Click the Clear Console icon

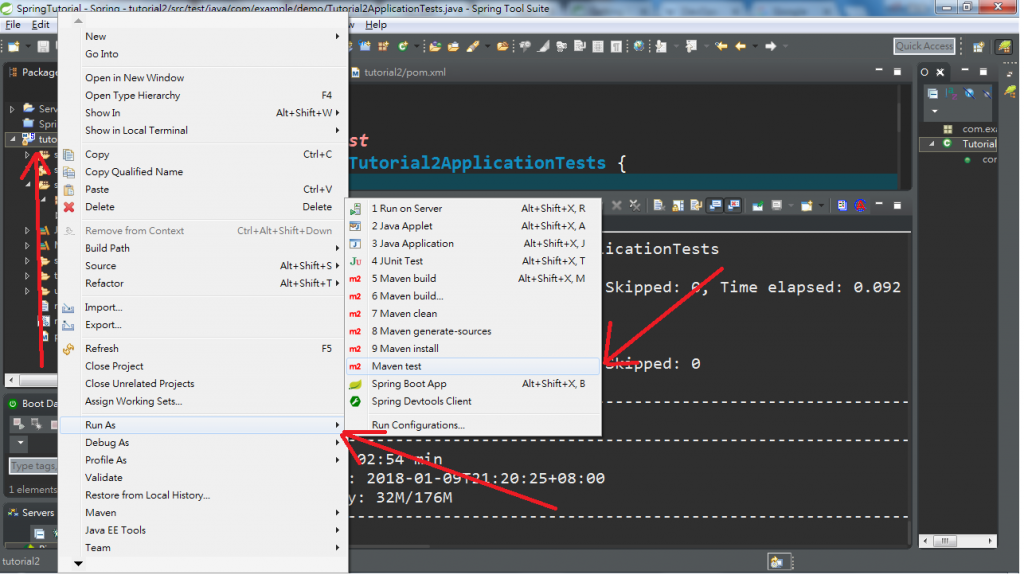[x=658, y=206]
